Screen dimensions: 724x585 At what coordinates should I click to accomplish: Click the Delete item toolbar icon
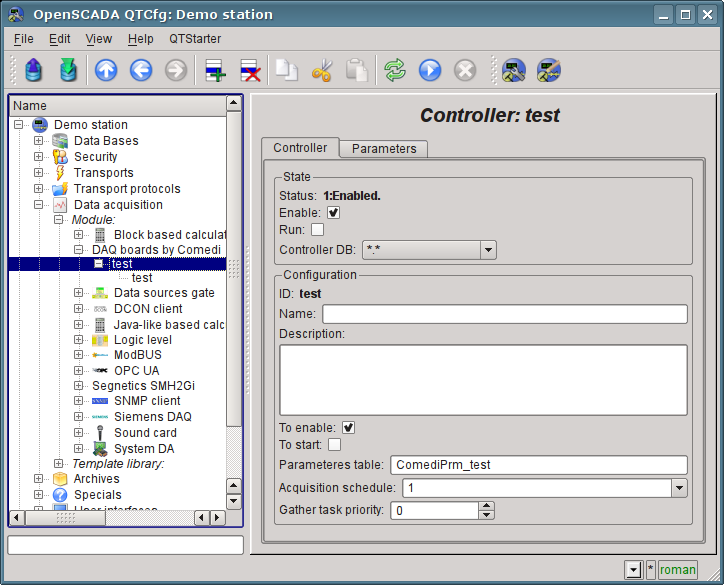coord(250,71)
